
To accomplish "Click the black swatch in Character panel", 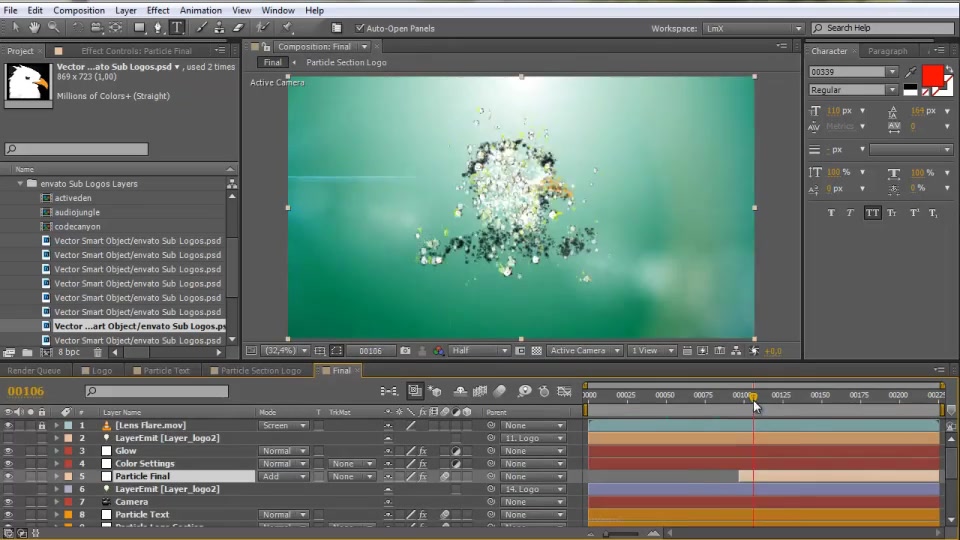I will (910, 89).
